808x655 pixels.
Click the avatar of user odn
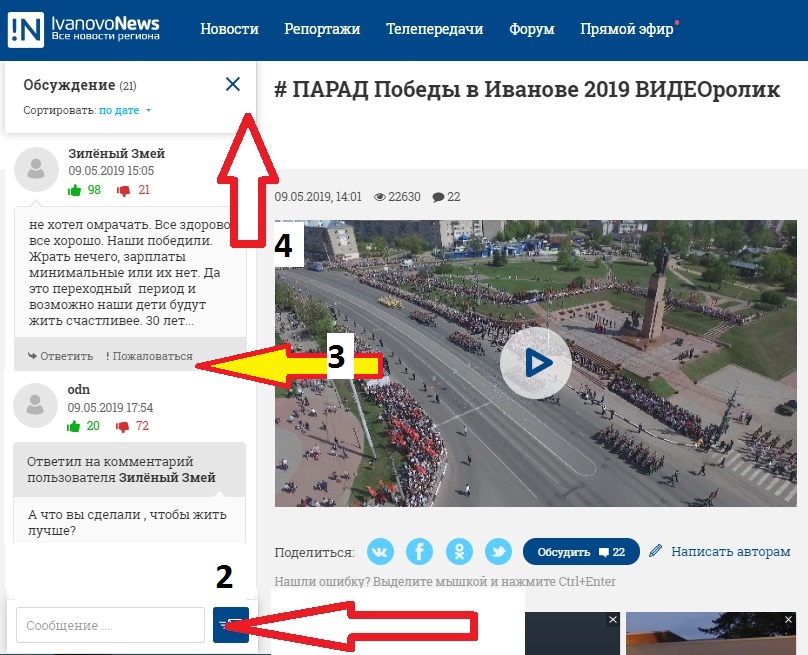(x=35, y=405)
